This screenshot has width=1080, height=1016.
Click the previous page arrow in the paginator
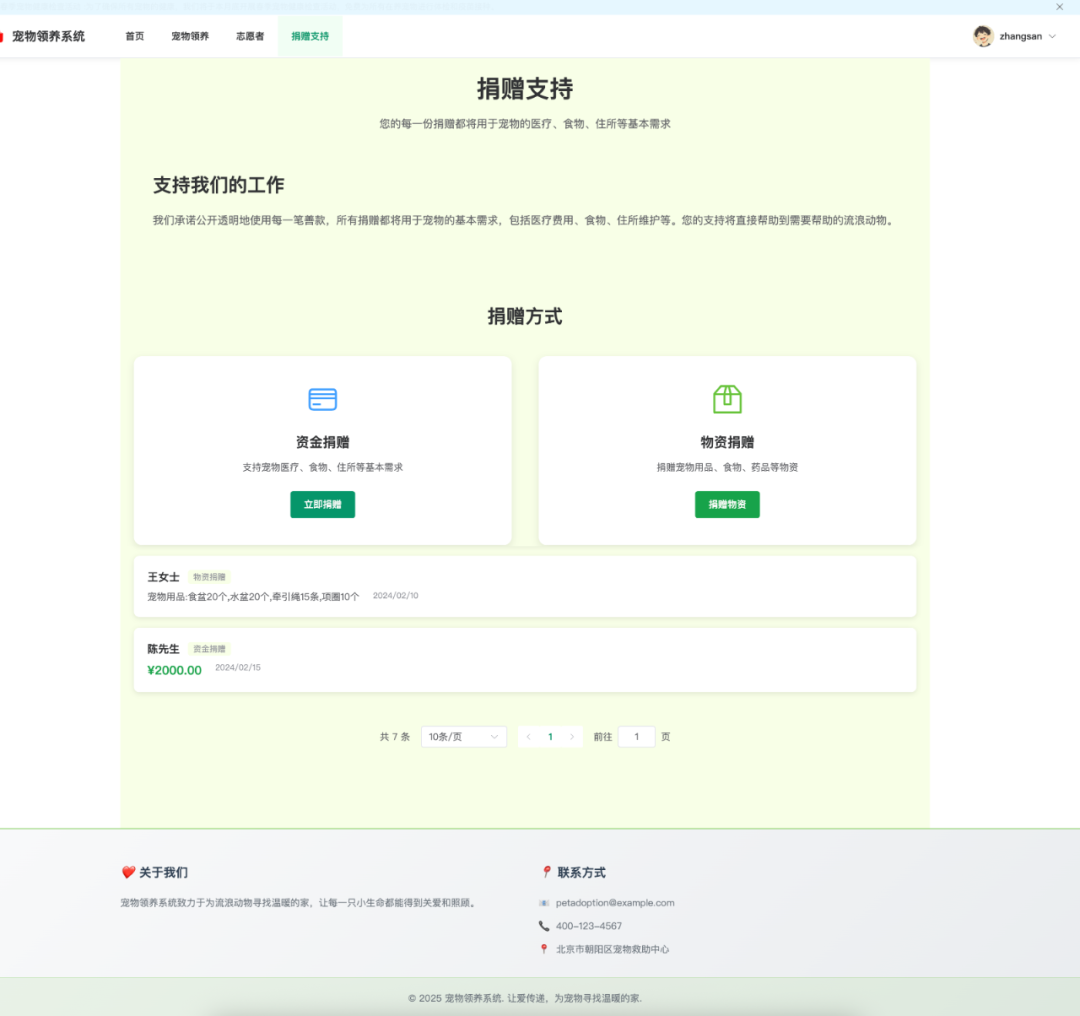coord(528,737)
